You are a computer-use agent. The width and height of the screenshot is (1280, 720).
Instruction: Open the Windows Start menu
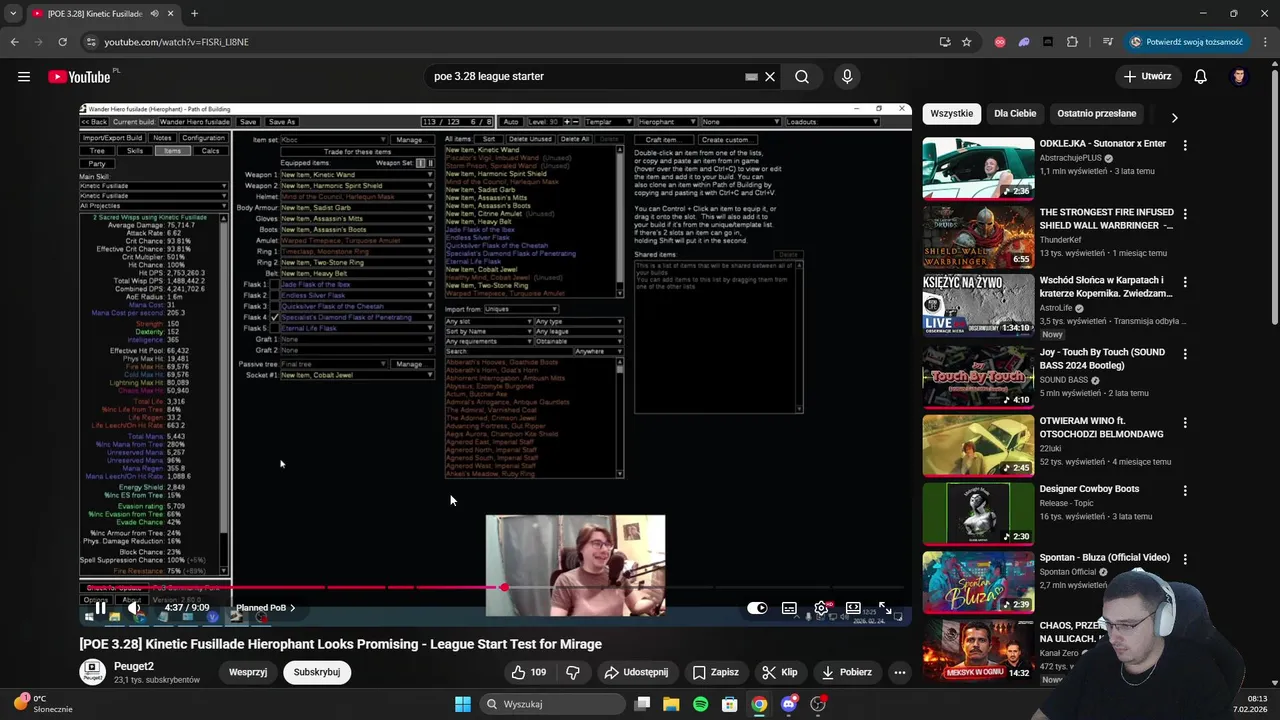click(x=462, y=704)
